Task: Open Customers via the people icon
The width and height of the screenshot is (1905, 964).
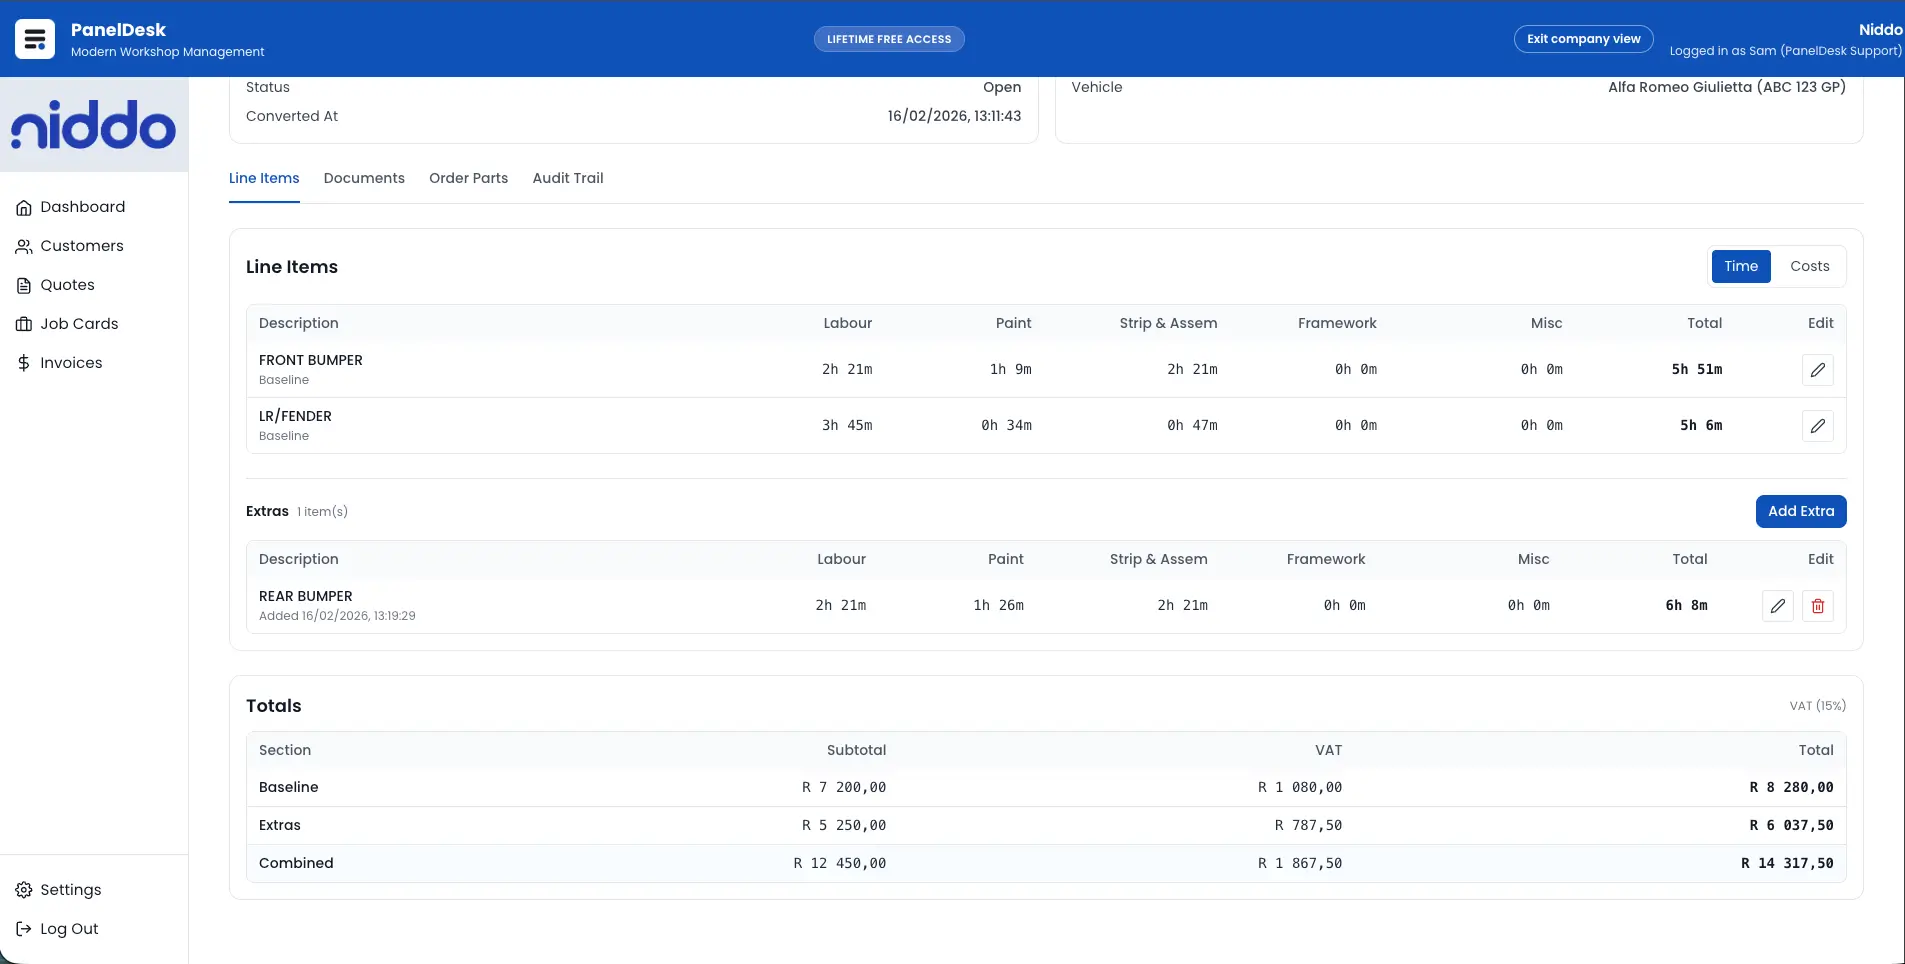Action: pos(24,246)
